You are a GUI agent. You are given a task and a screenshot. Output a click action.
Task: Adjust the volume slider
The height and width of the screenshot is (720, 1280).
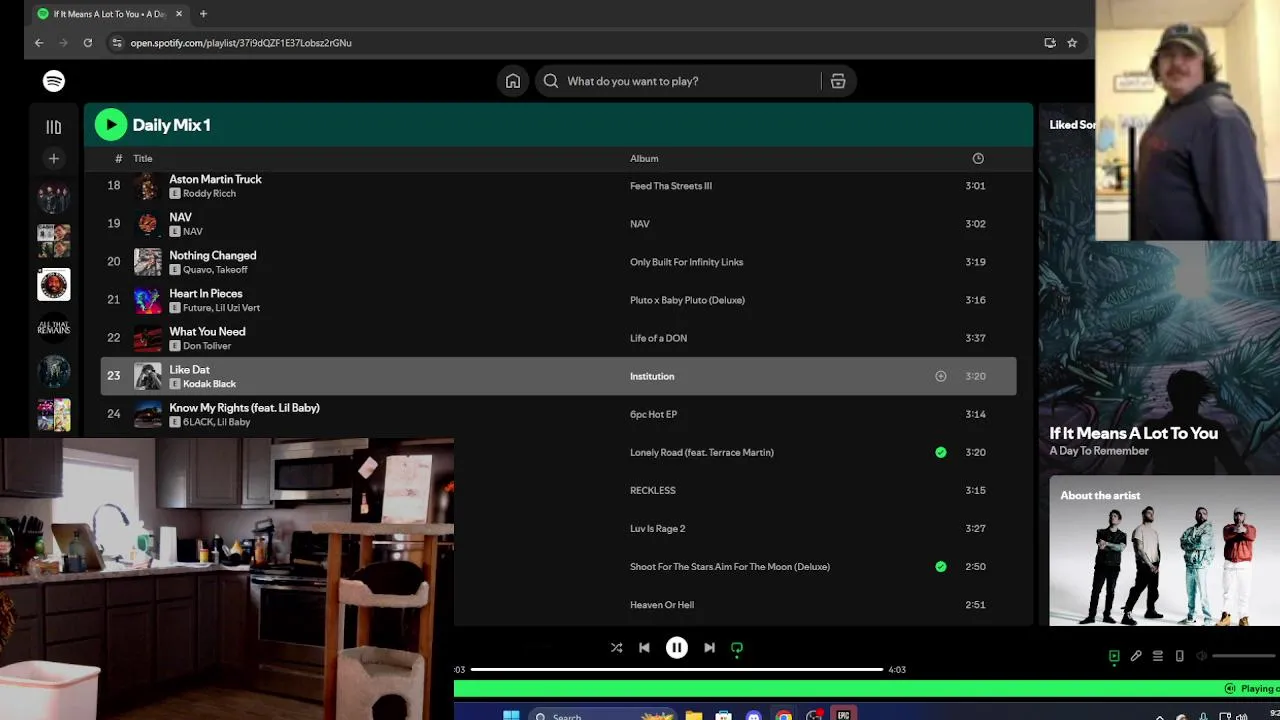point(1245,656)
